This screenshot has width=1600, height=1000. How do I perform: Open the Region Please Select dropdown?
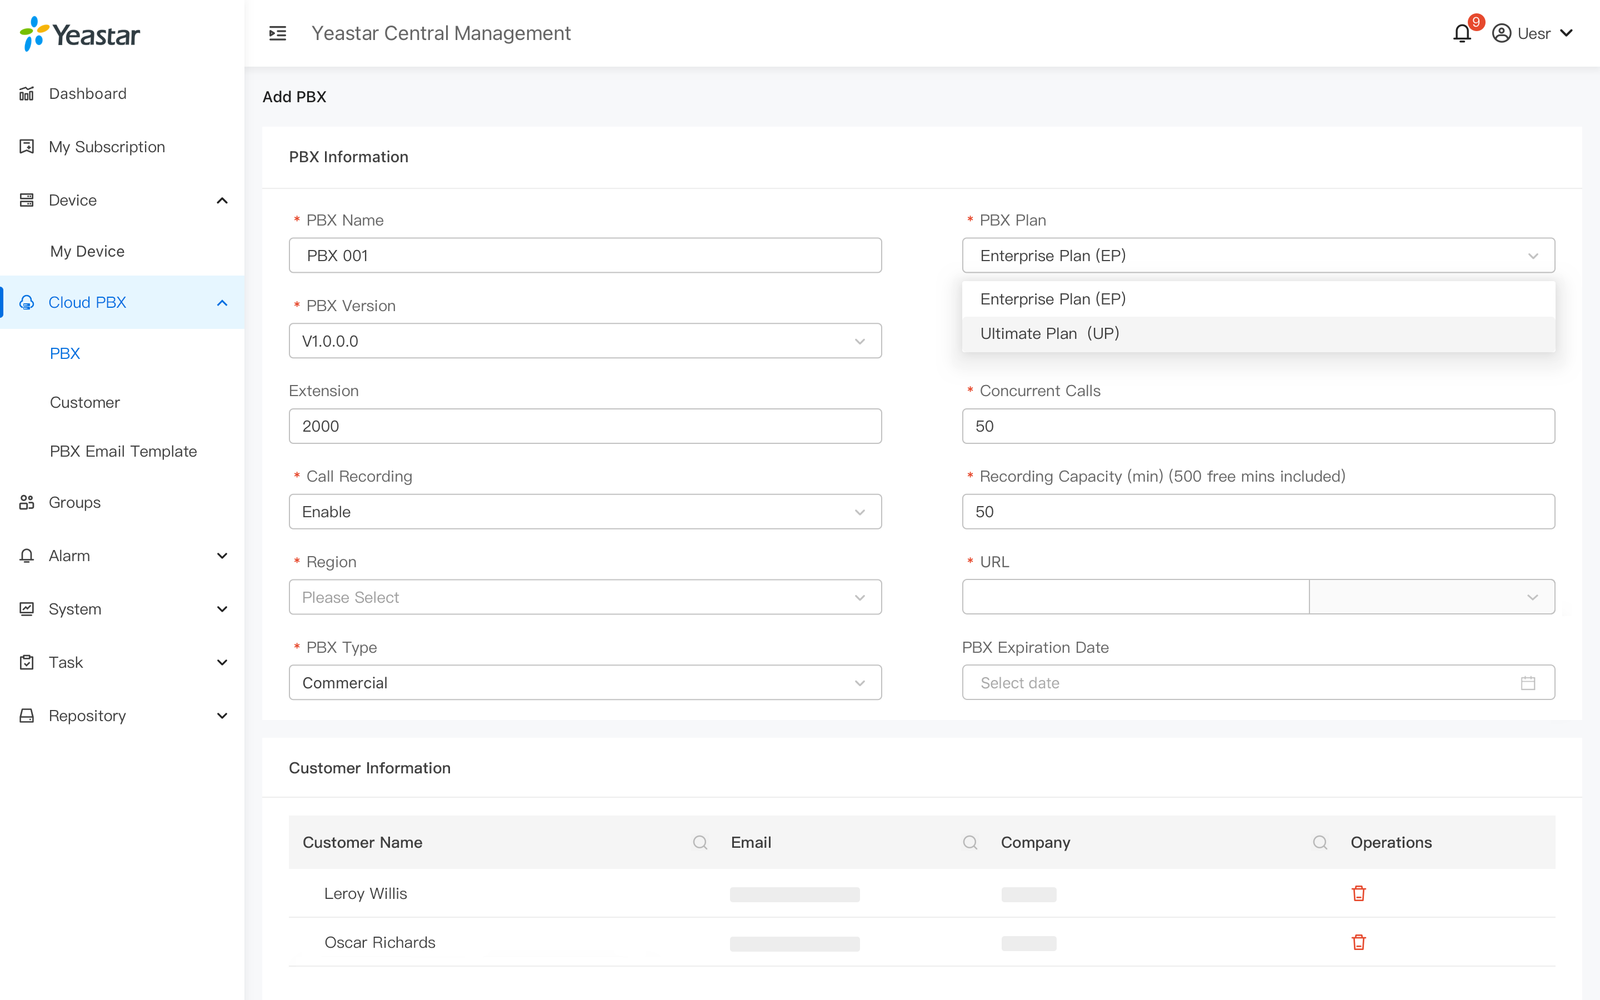tap(585, 597)
